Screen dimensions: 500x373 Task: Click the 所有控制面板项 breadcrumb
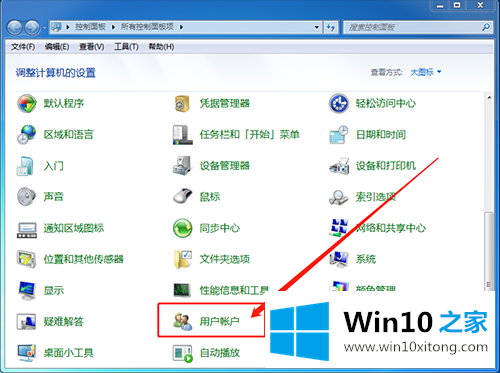click(147, 27)
